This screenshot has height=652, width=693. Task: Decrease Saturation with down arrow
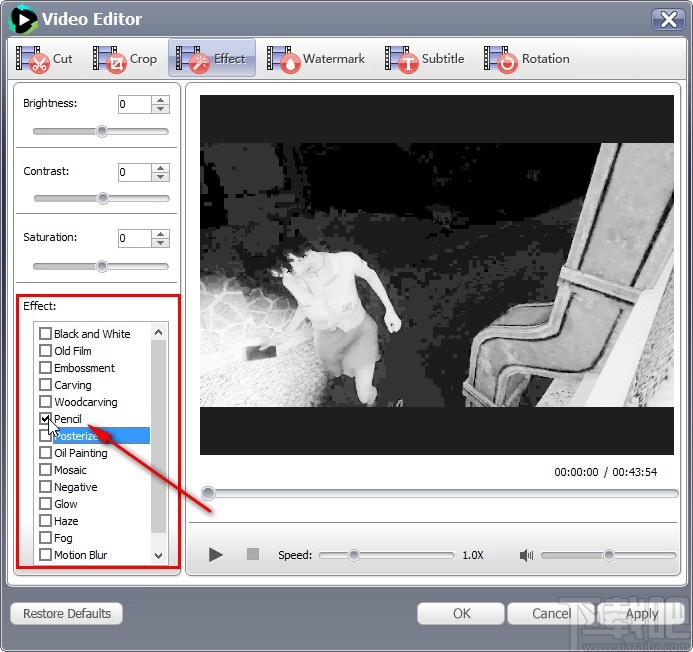pos(160,243)
